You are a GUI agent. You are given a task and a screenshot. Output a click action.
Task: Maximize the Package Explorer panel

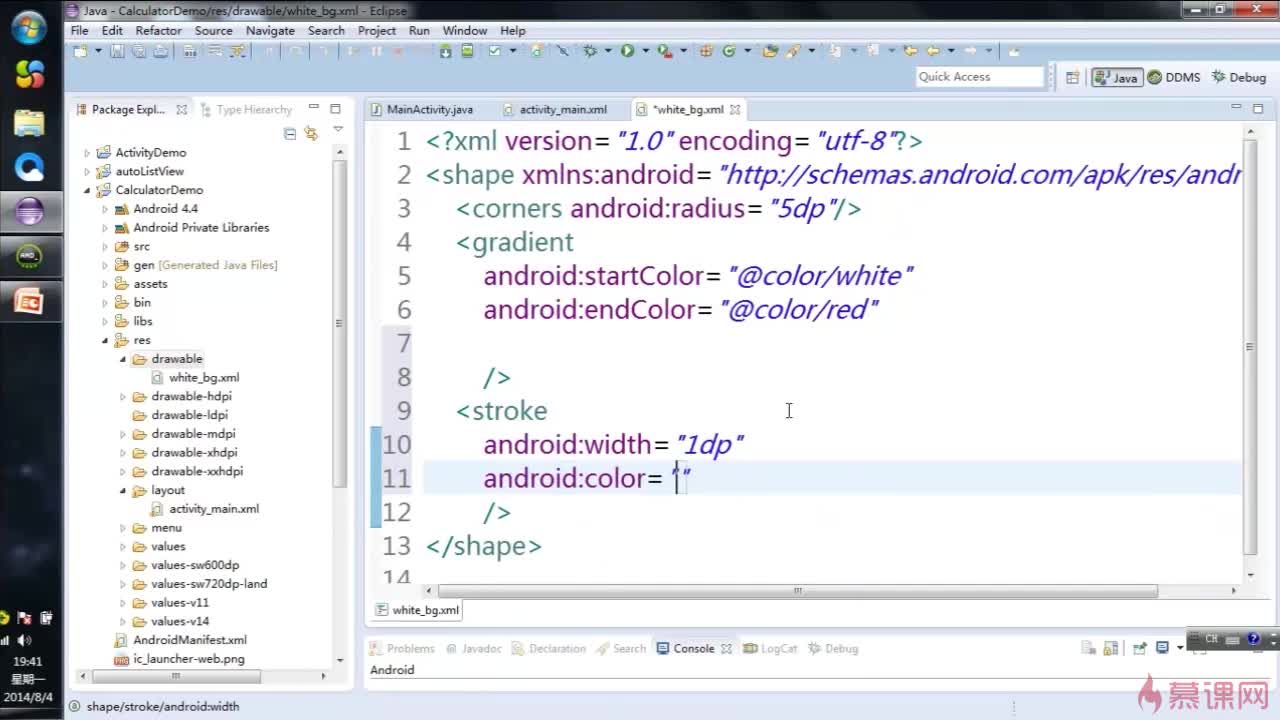[x=335, y=109]
